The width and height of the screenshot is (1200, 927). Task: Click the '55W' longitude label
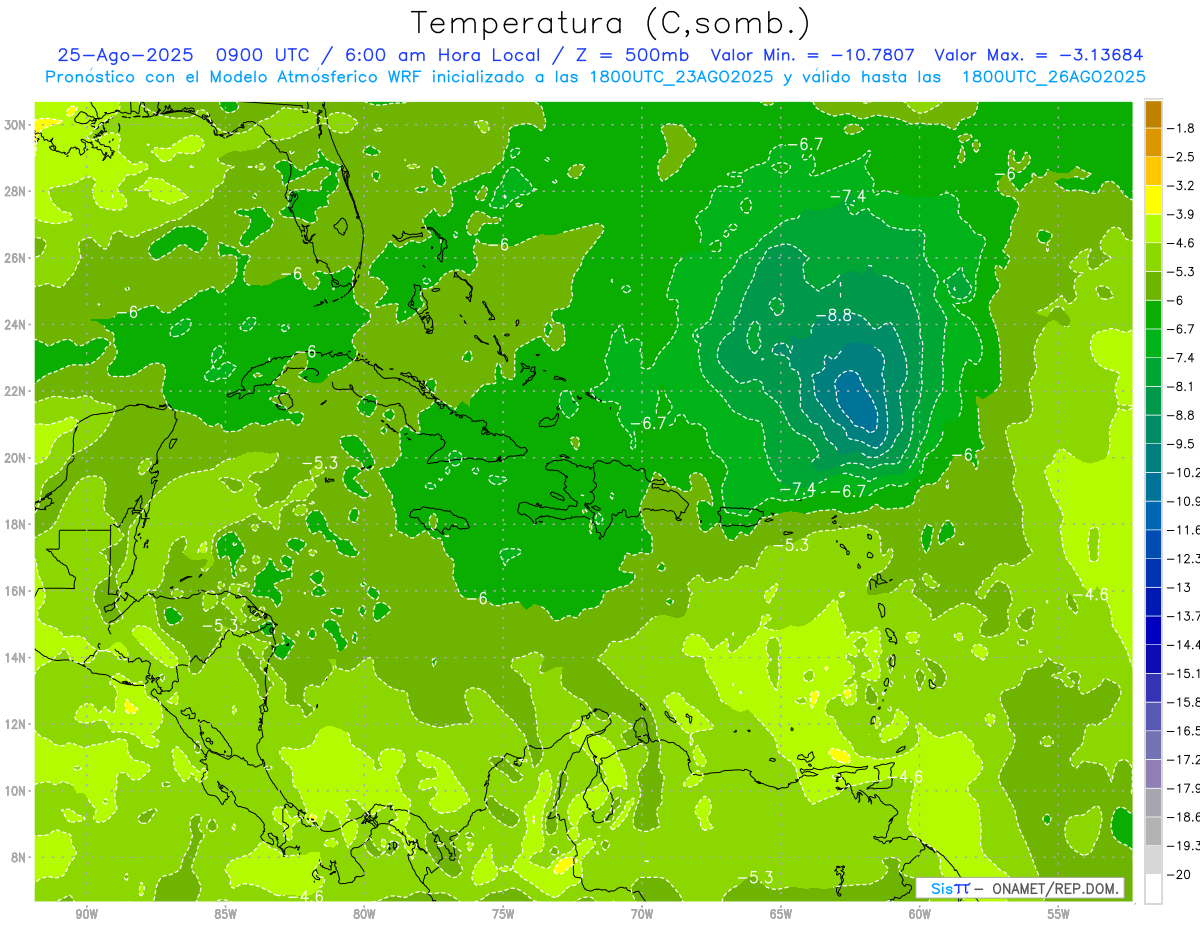[x=1059, y=914]
